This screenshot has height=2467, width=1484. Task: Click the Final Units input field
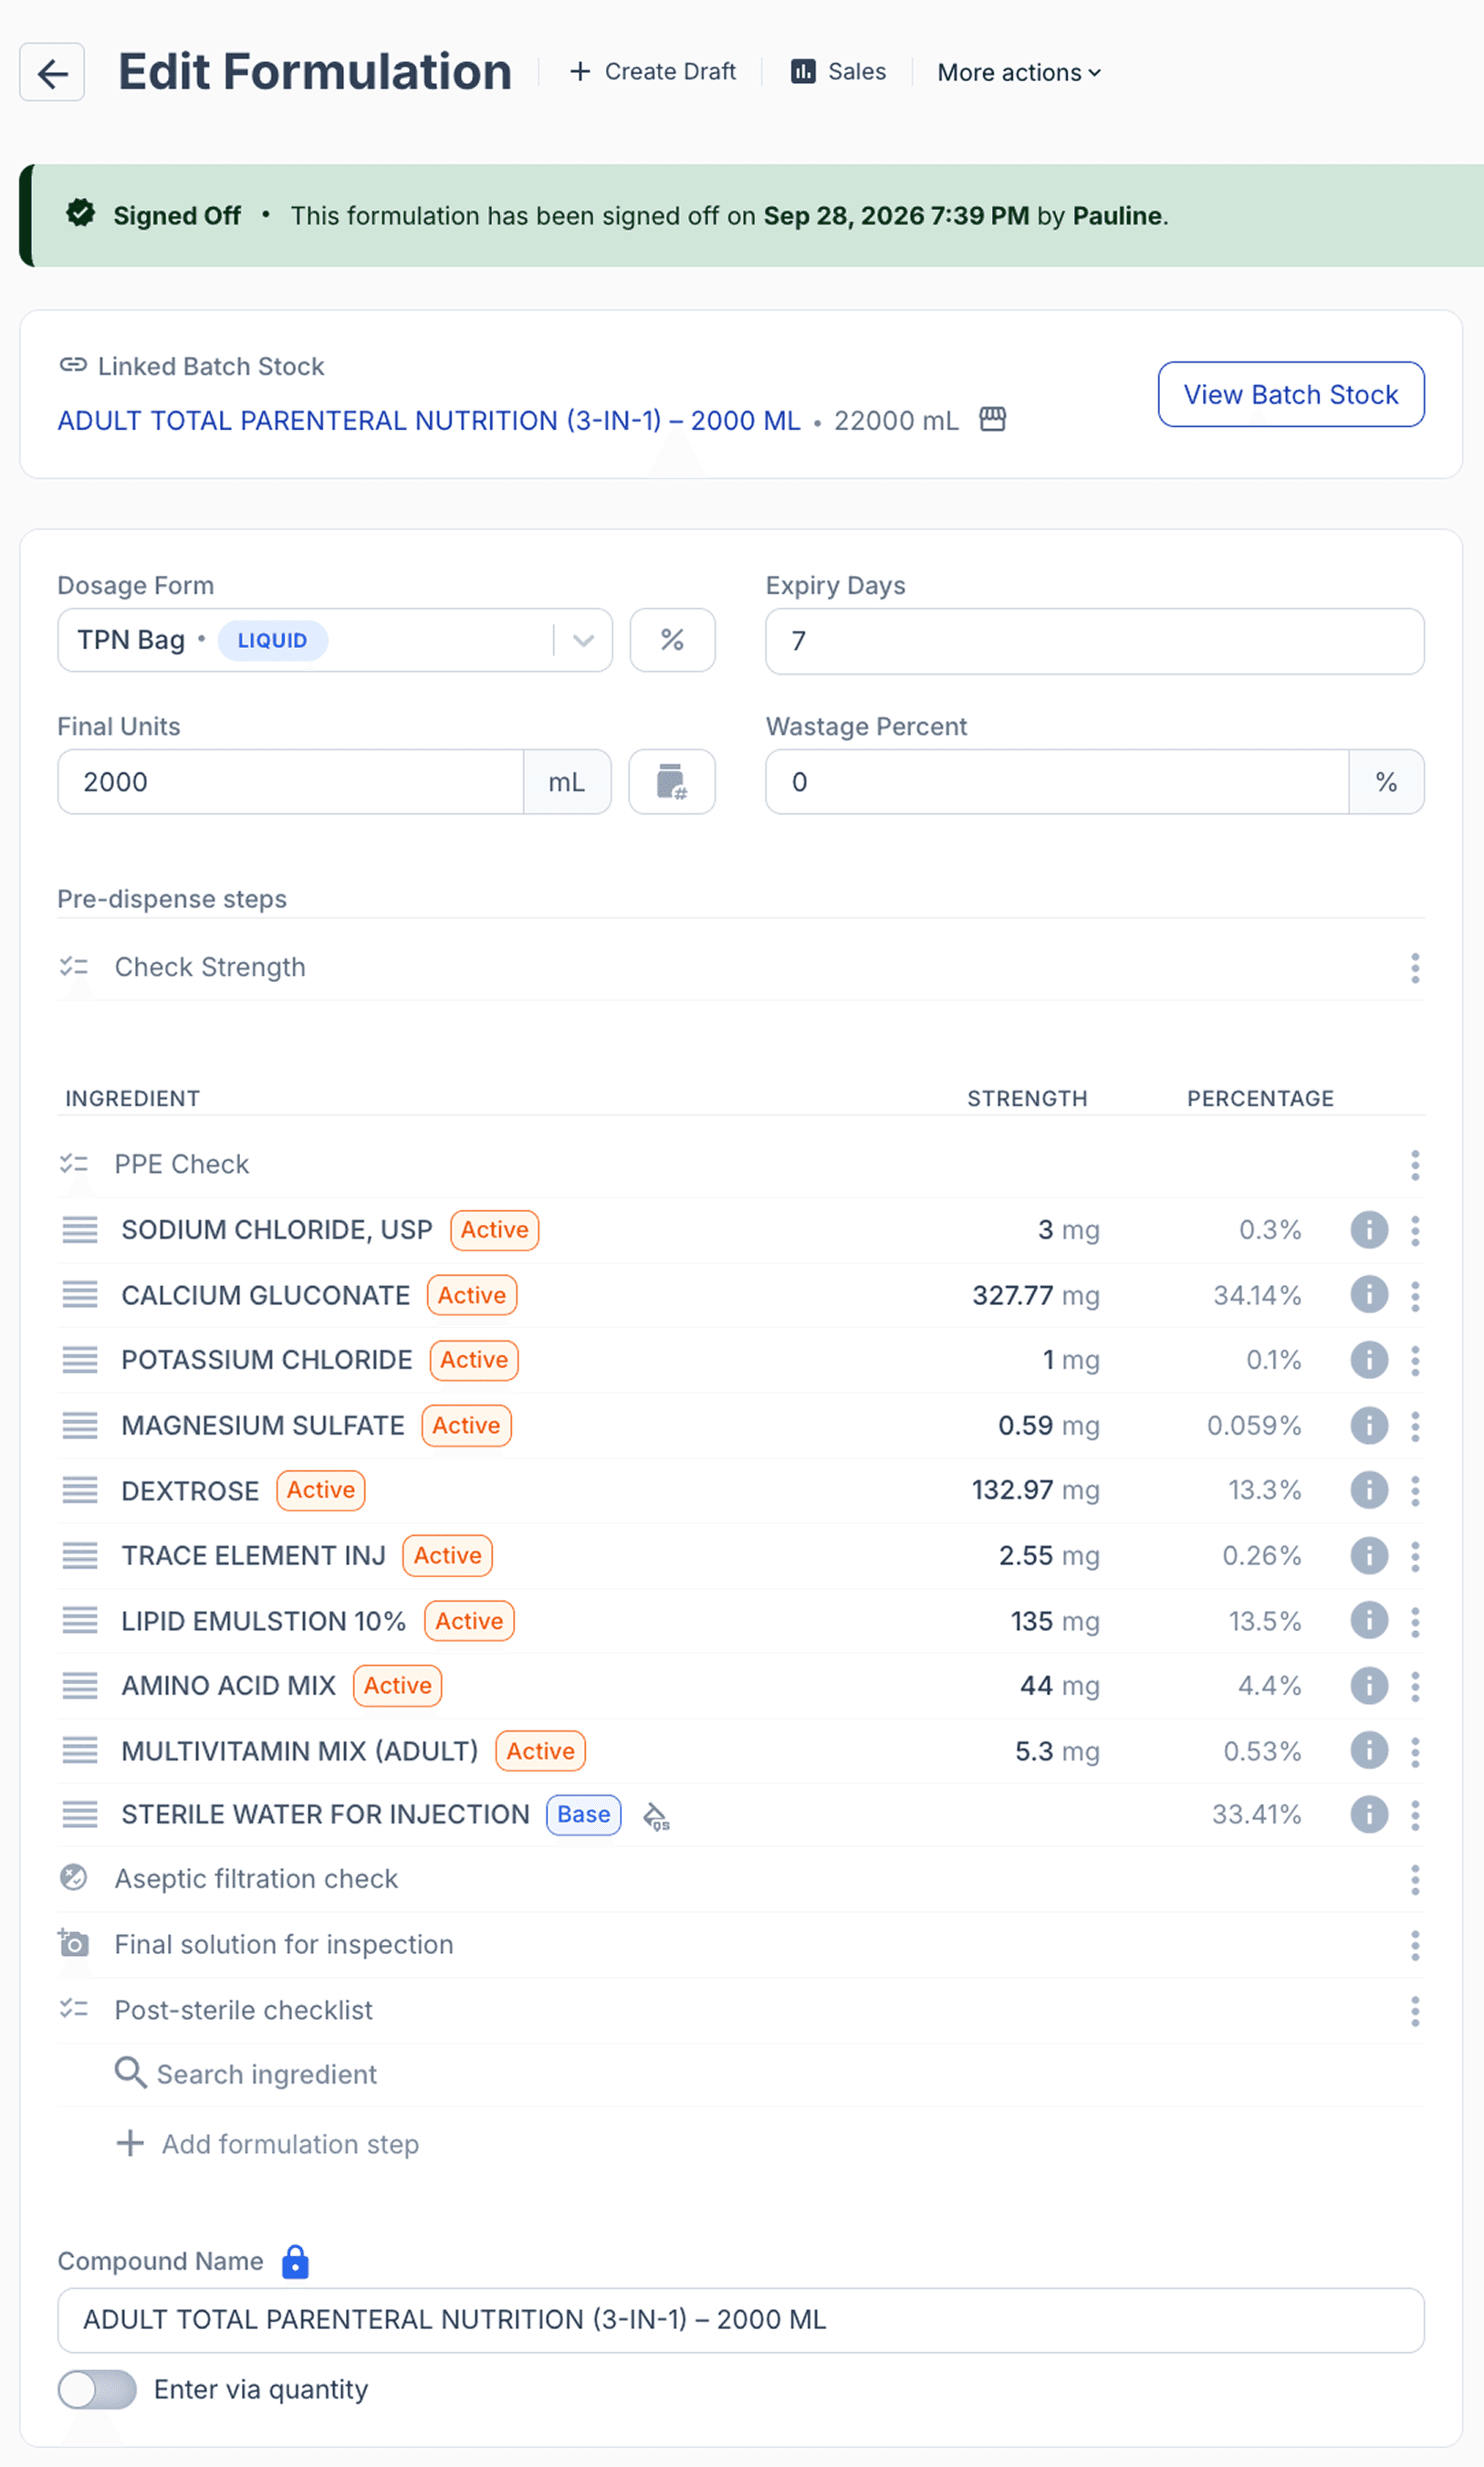tap(291, 782)
